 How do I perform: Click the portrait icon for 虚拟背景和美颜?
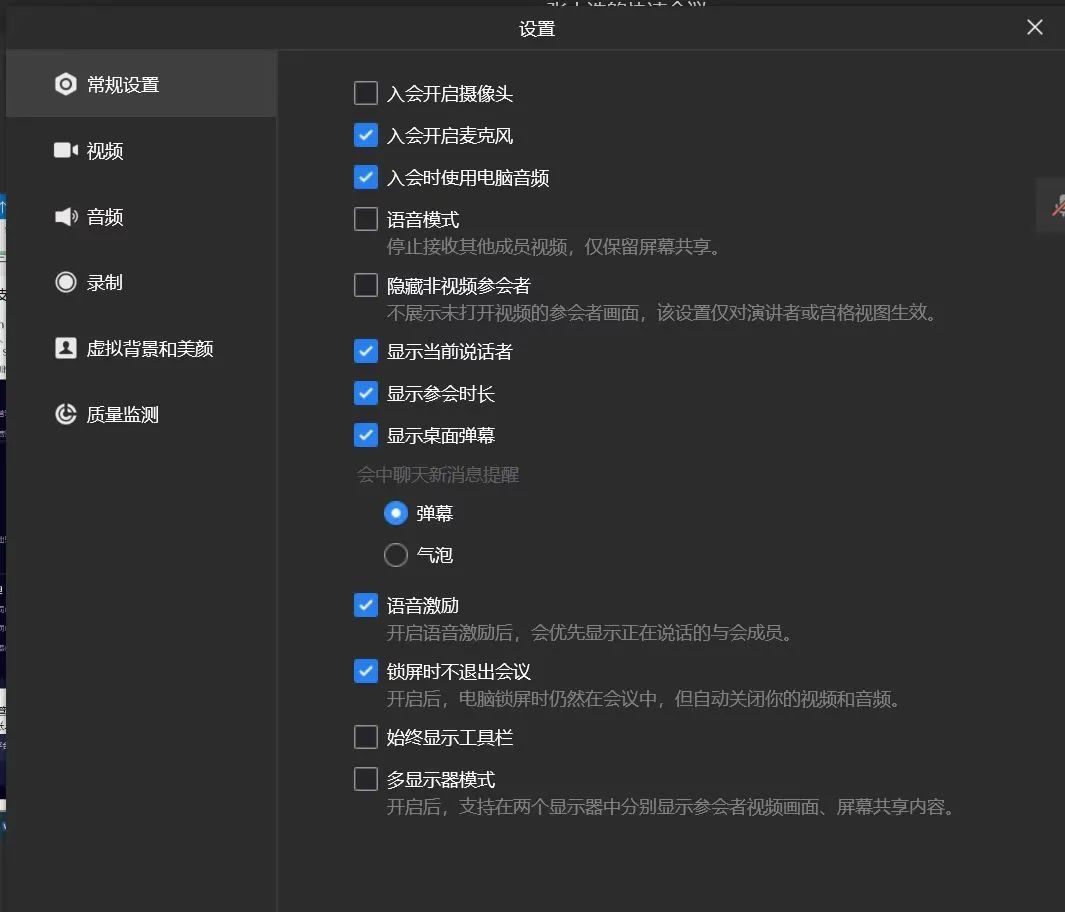pos(65,348)
